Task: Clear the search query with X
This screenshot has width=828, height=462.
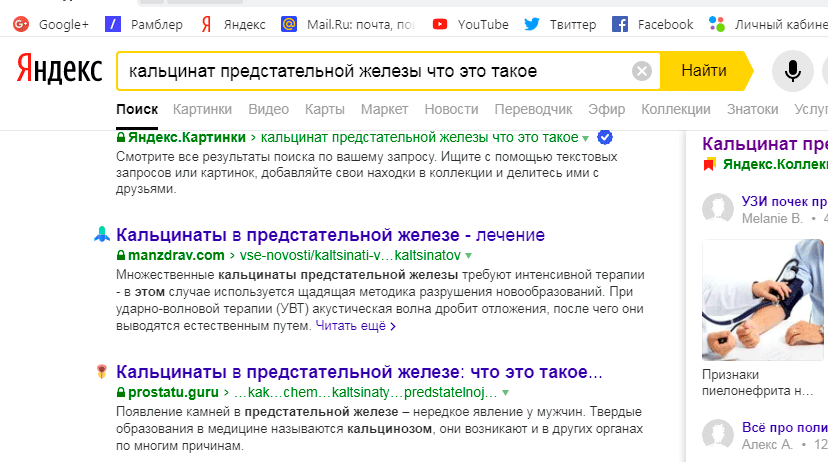Action: [642, 71]
